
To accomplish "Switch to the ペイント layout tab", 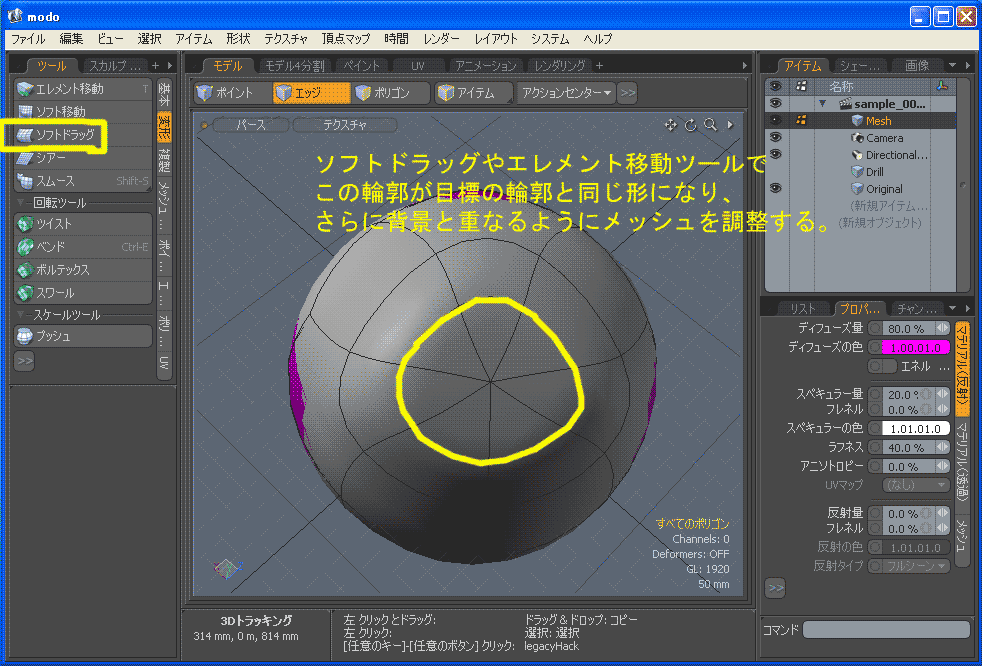I will point(362,65).
